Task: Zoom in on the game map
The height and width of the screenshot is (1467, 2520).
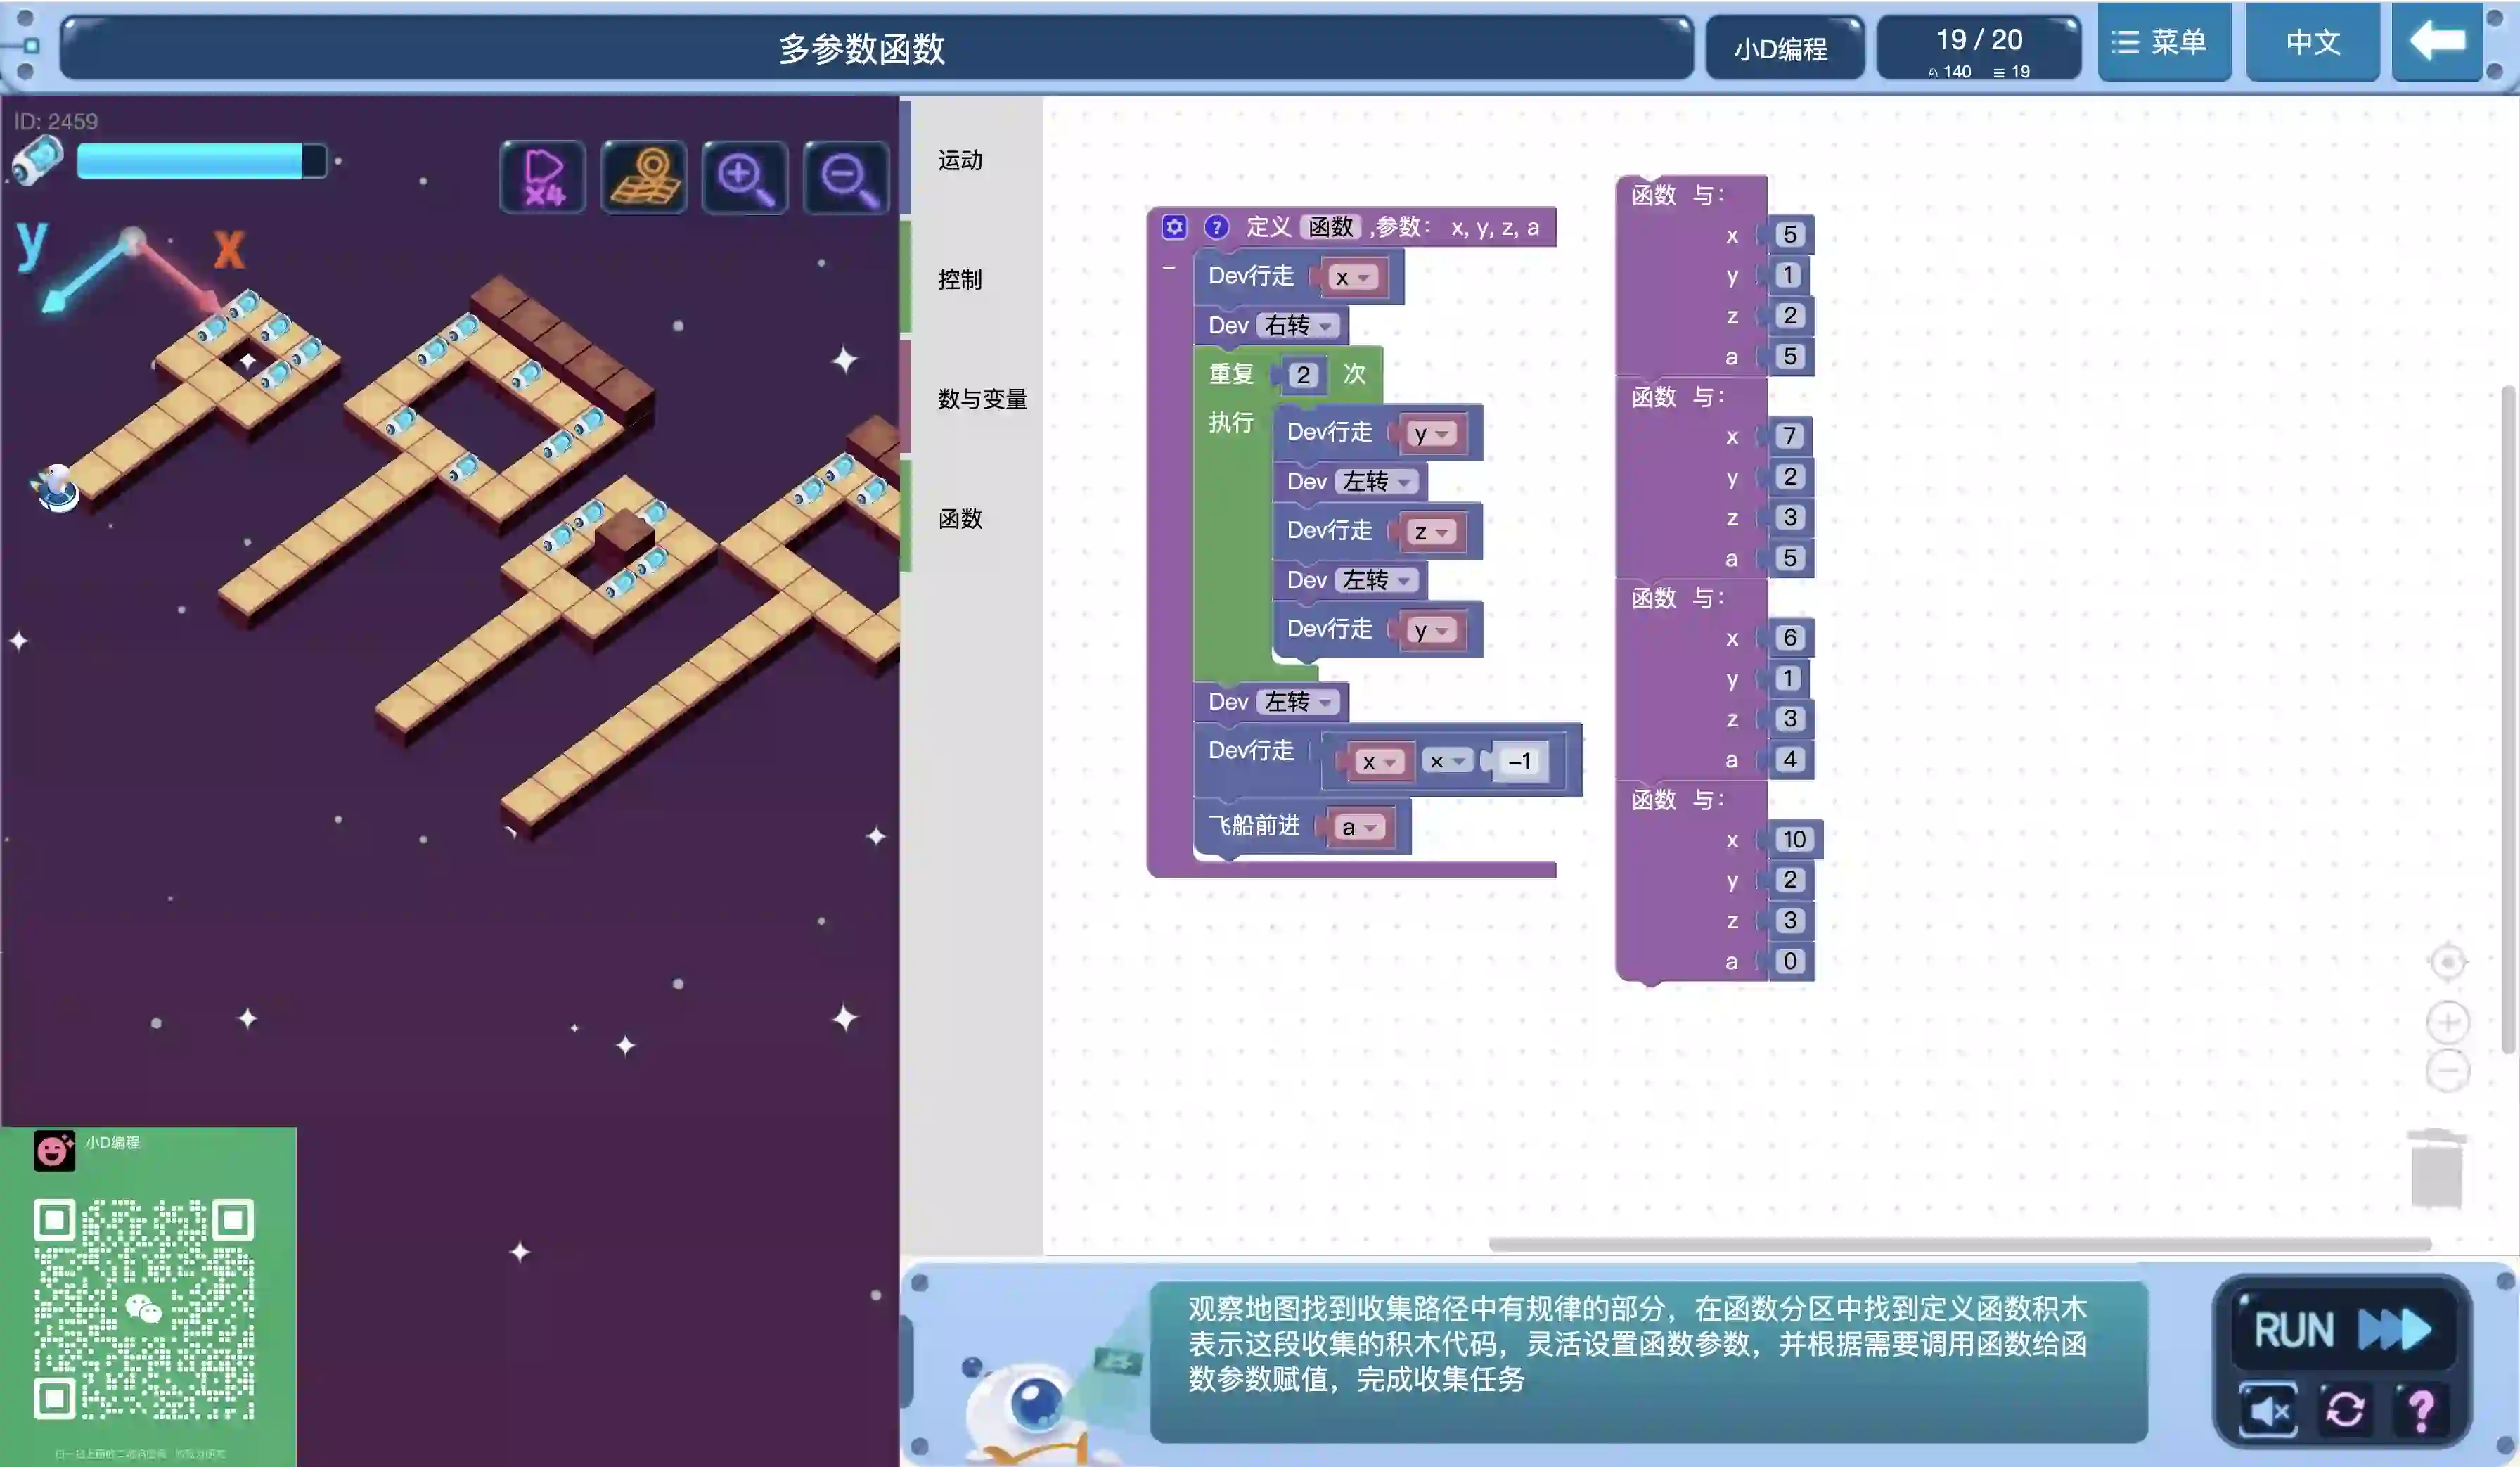Action: [745, 178]
